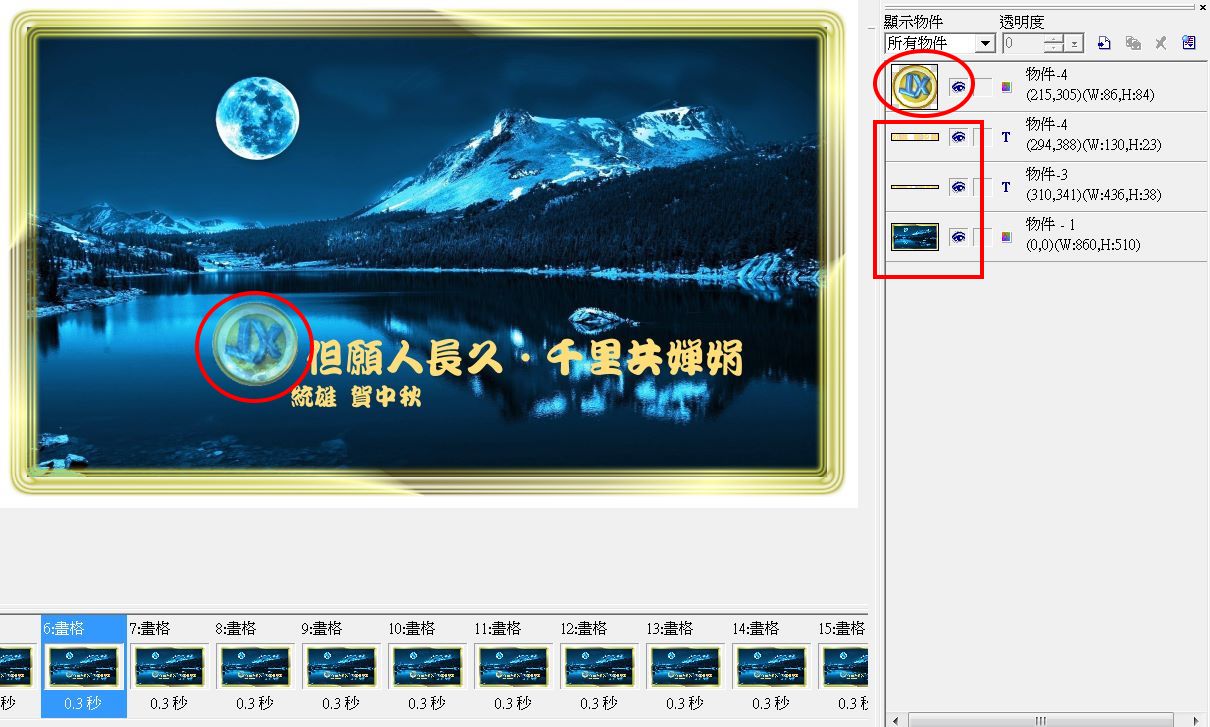The image size is (1210, 727).
Task: Toggle lock box beside 物件-3 eye icon
Action: click(x=983, y=187)
